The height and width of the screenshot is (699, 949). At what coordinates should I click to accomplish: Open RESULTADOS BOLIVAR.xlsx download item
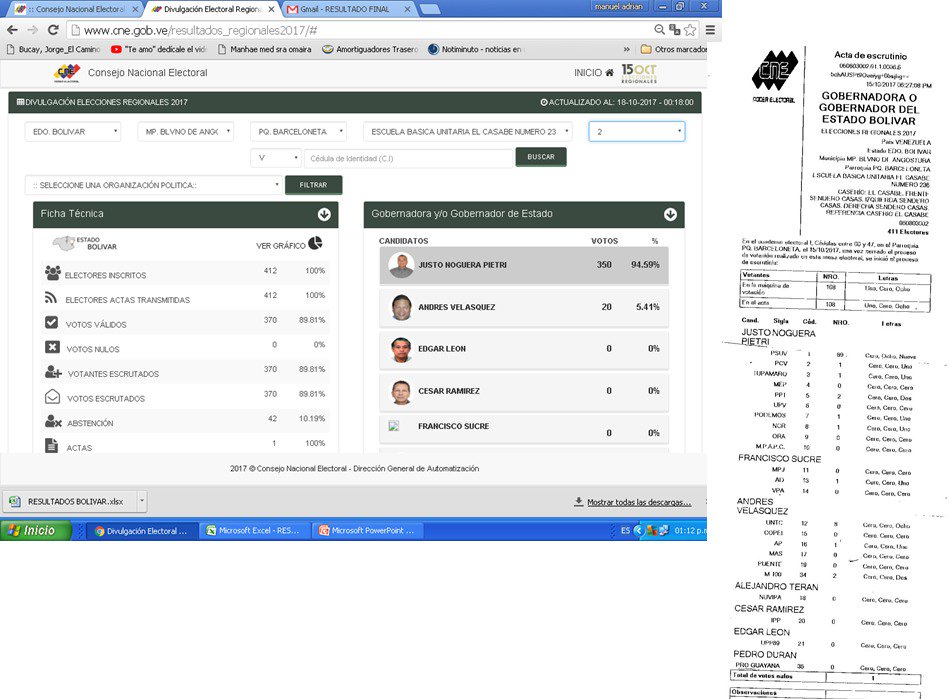tap(70, 502)
